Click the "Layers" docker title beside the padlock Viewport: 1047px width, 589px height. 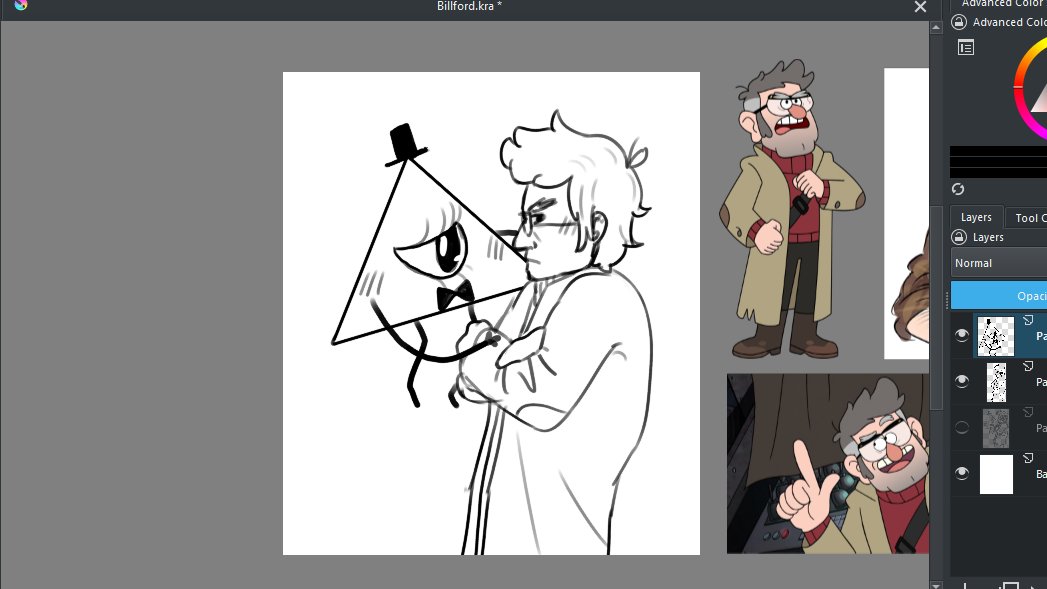988,237
